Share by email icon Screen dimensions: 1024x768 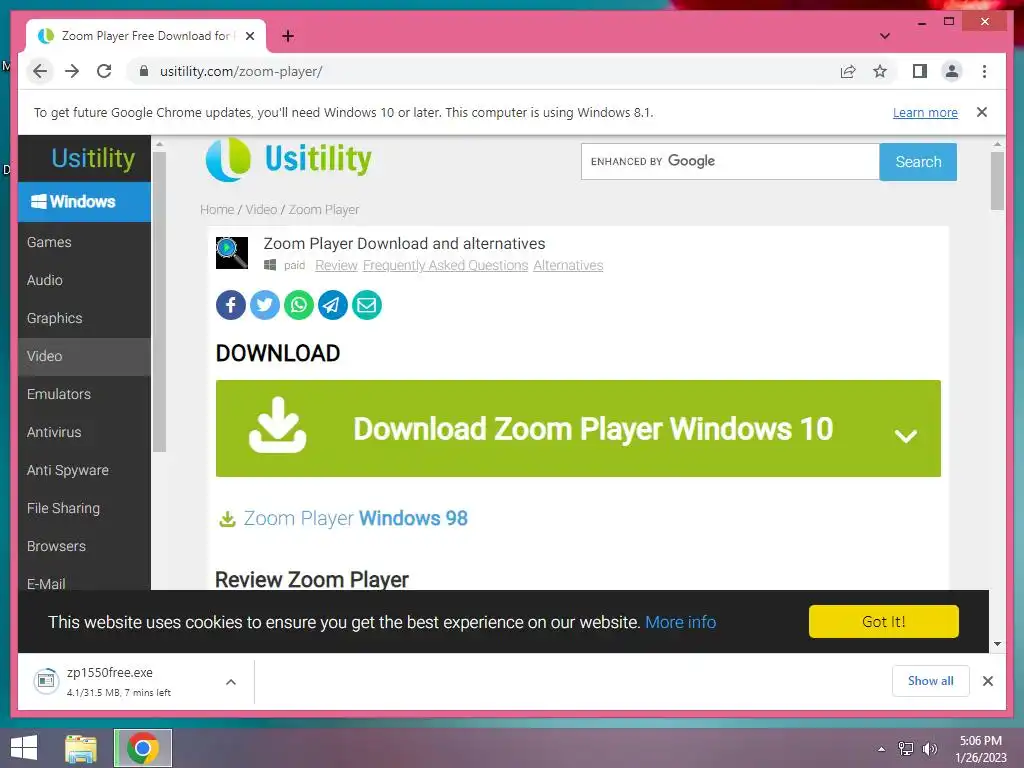pos(366,305)
